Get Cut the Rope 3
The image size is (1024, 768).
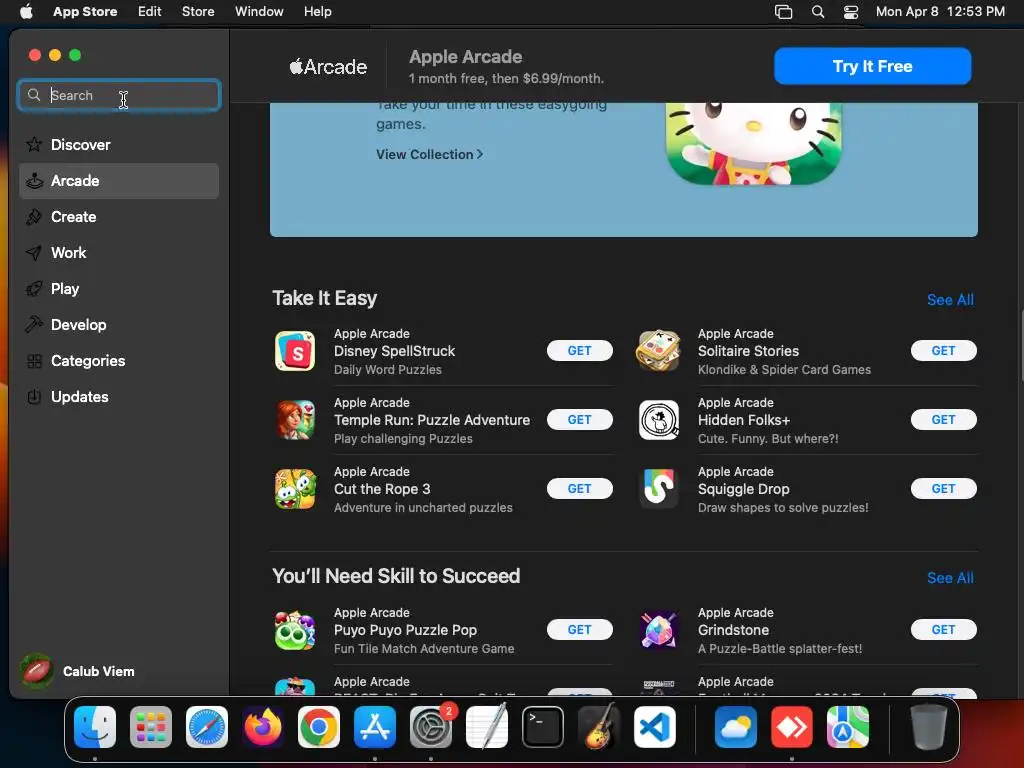(x=579, y=488)
